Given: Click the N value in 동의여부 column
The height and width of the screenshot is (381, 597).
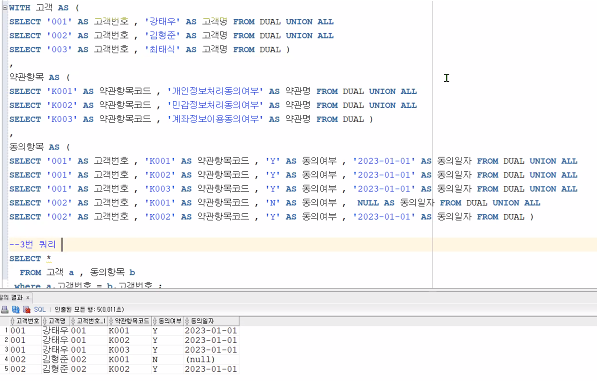Looking at the screenshot, I should tap(155, 359).
